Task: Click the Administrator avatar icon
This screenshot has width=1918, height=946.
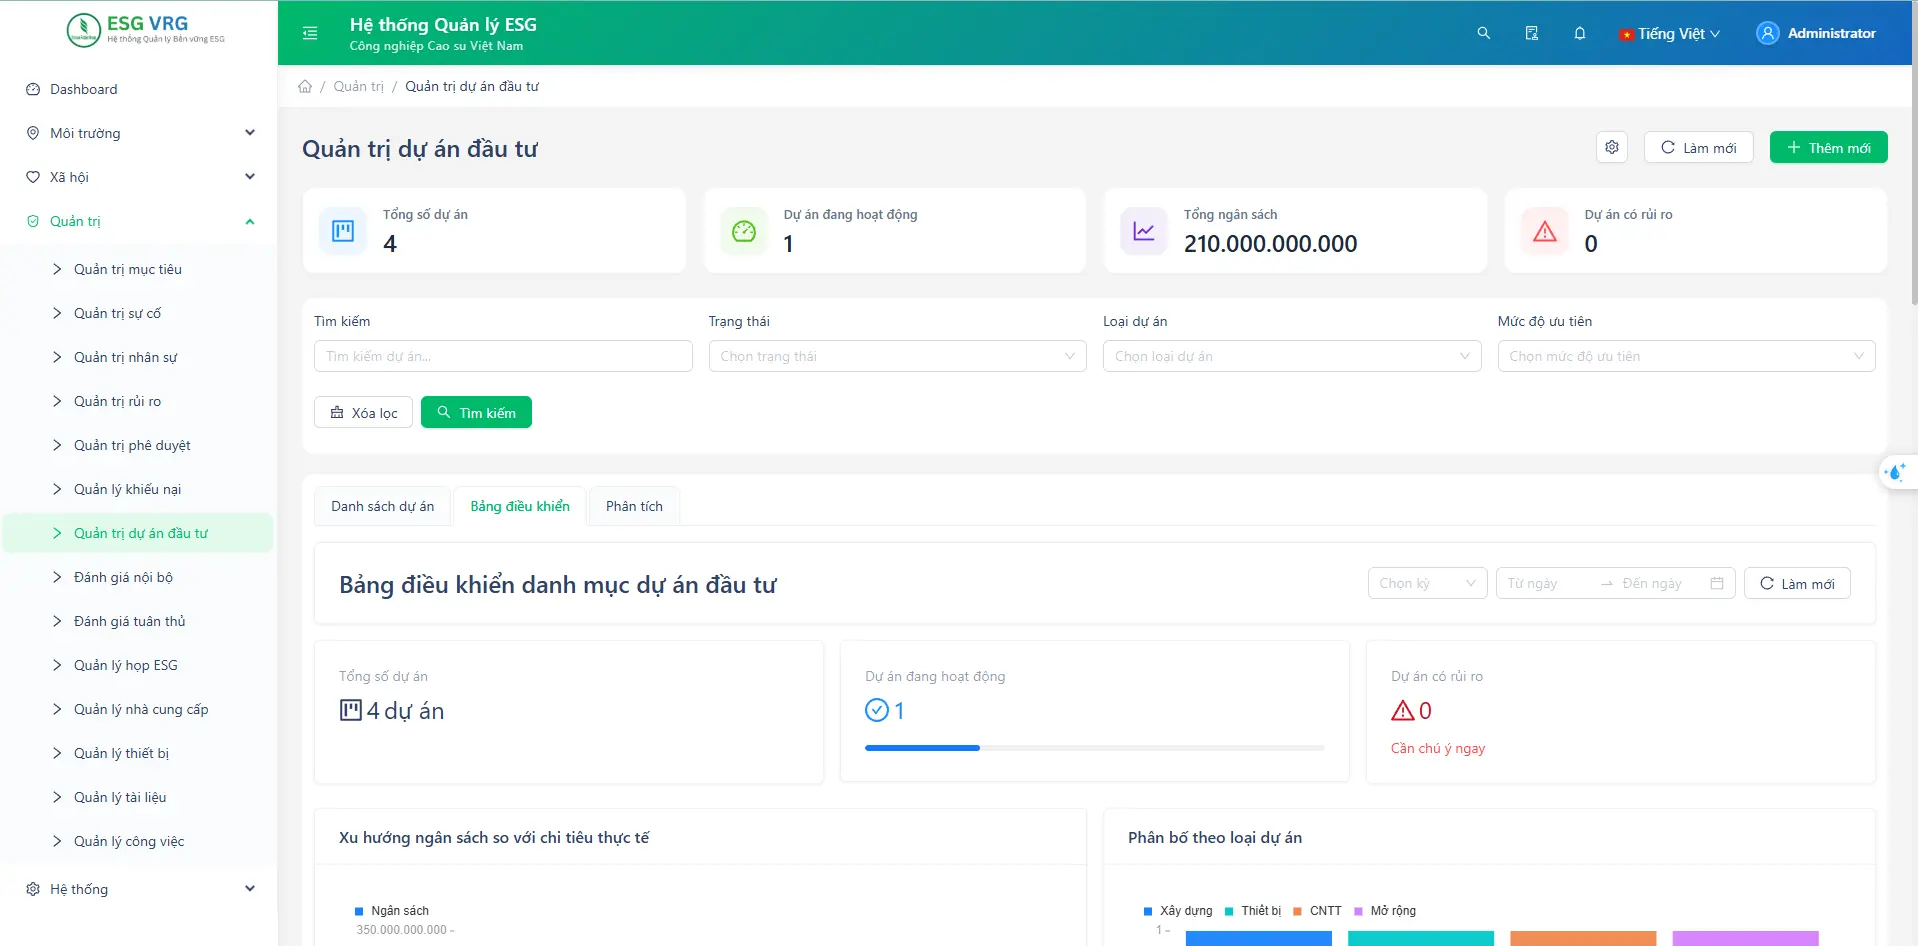Action: (1767, 33)
